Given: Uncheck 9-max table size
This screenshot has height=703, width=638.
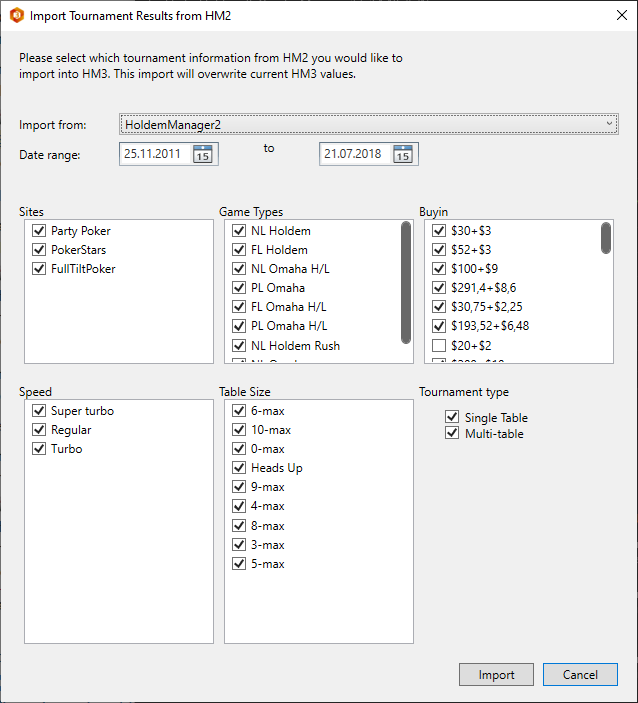Looking at the screenshot, I should coord(239,487).
